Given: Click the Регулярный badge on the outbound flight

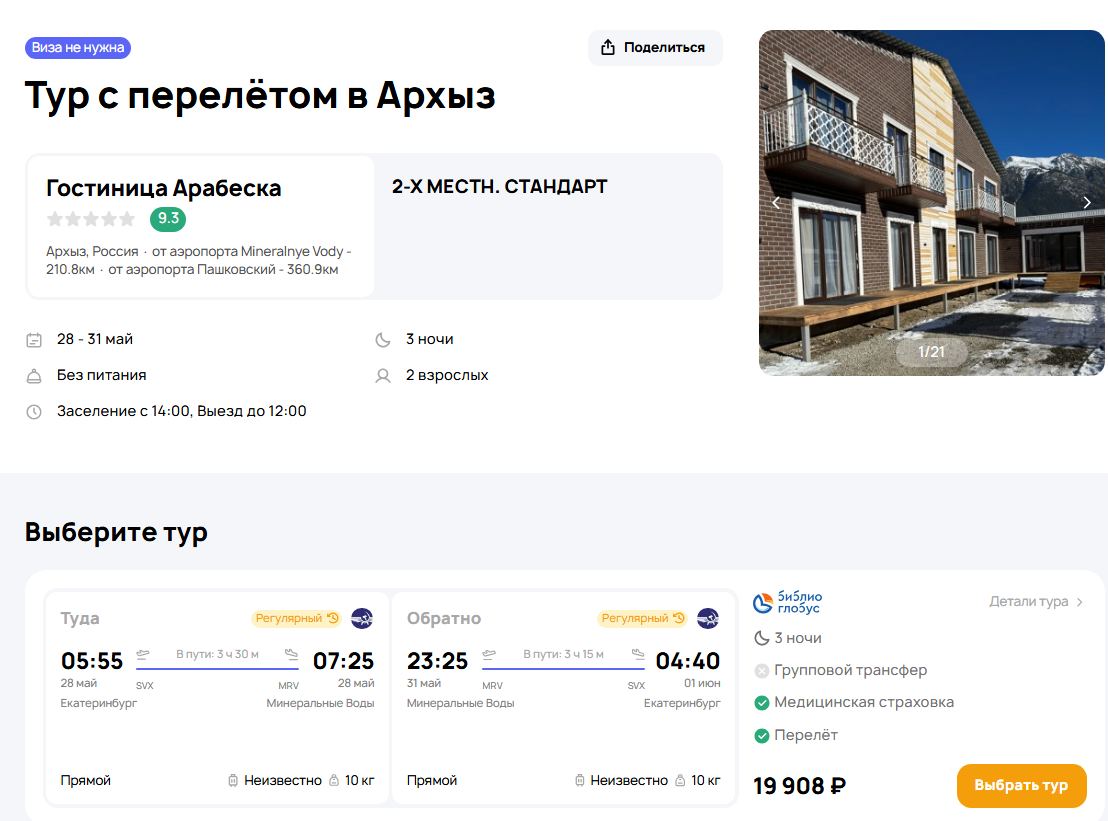Looking at the screenshot, I should click(x=296, y=618).
